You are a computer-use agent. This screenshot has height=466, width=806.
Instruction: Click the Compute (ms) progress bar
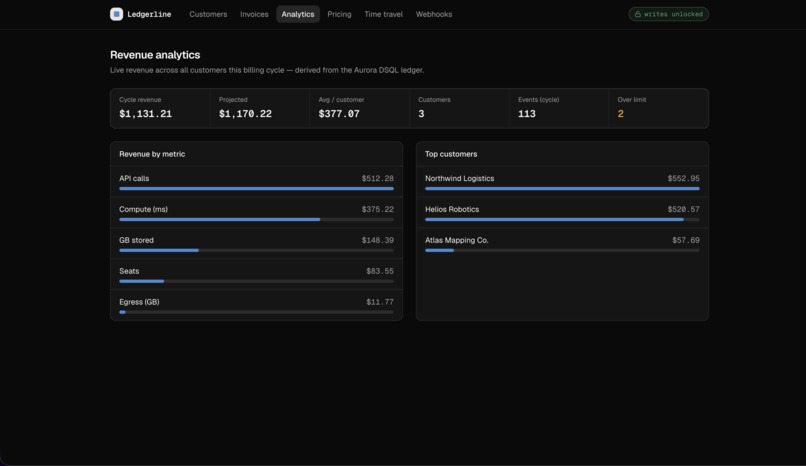257,219
